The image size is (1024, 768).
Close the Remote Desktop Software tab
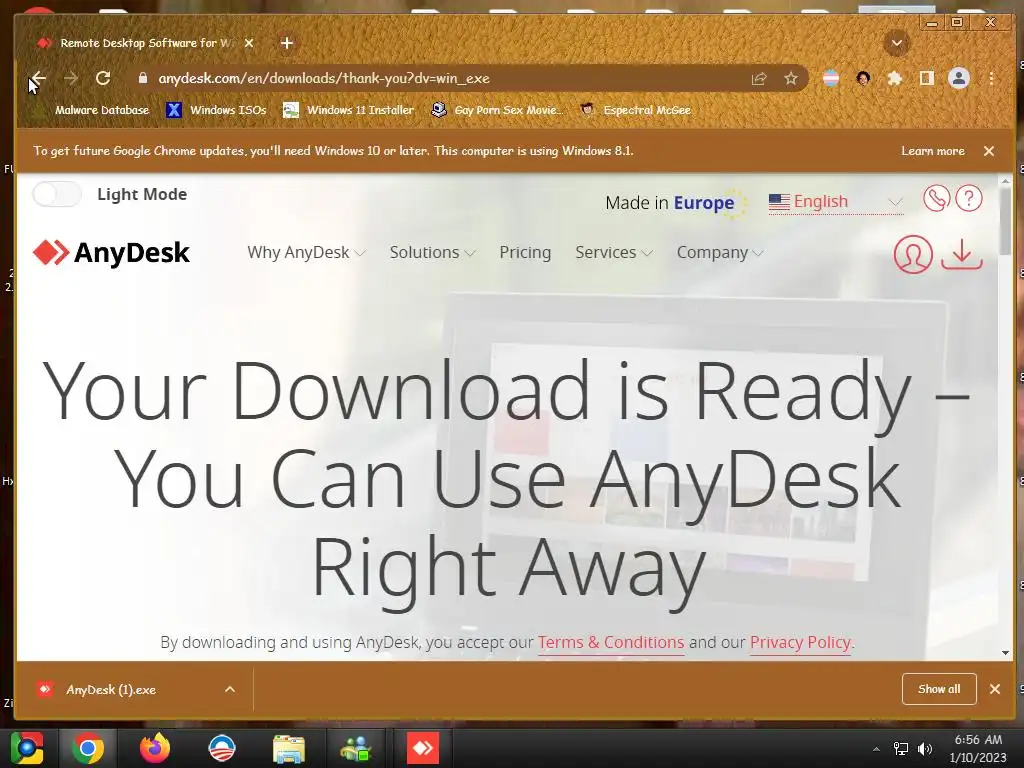click(249, 43)
